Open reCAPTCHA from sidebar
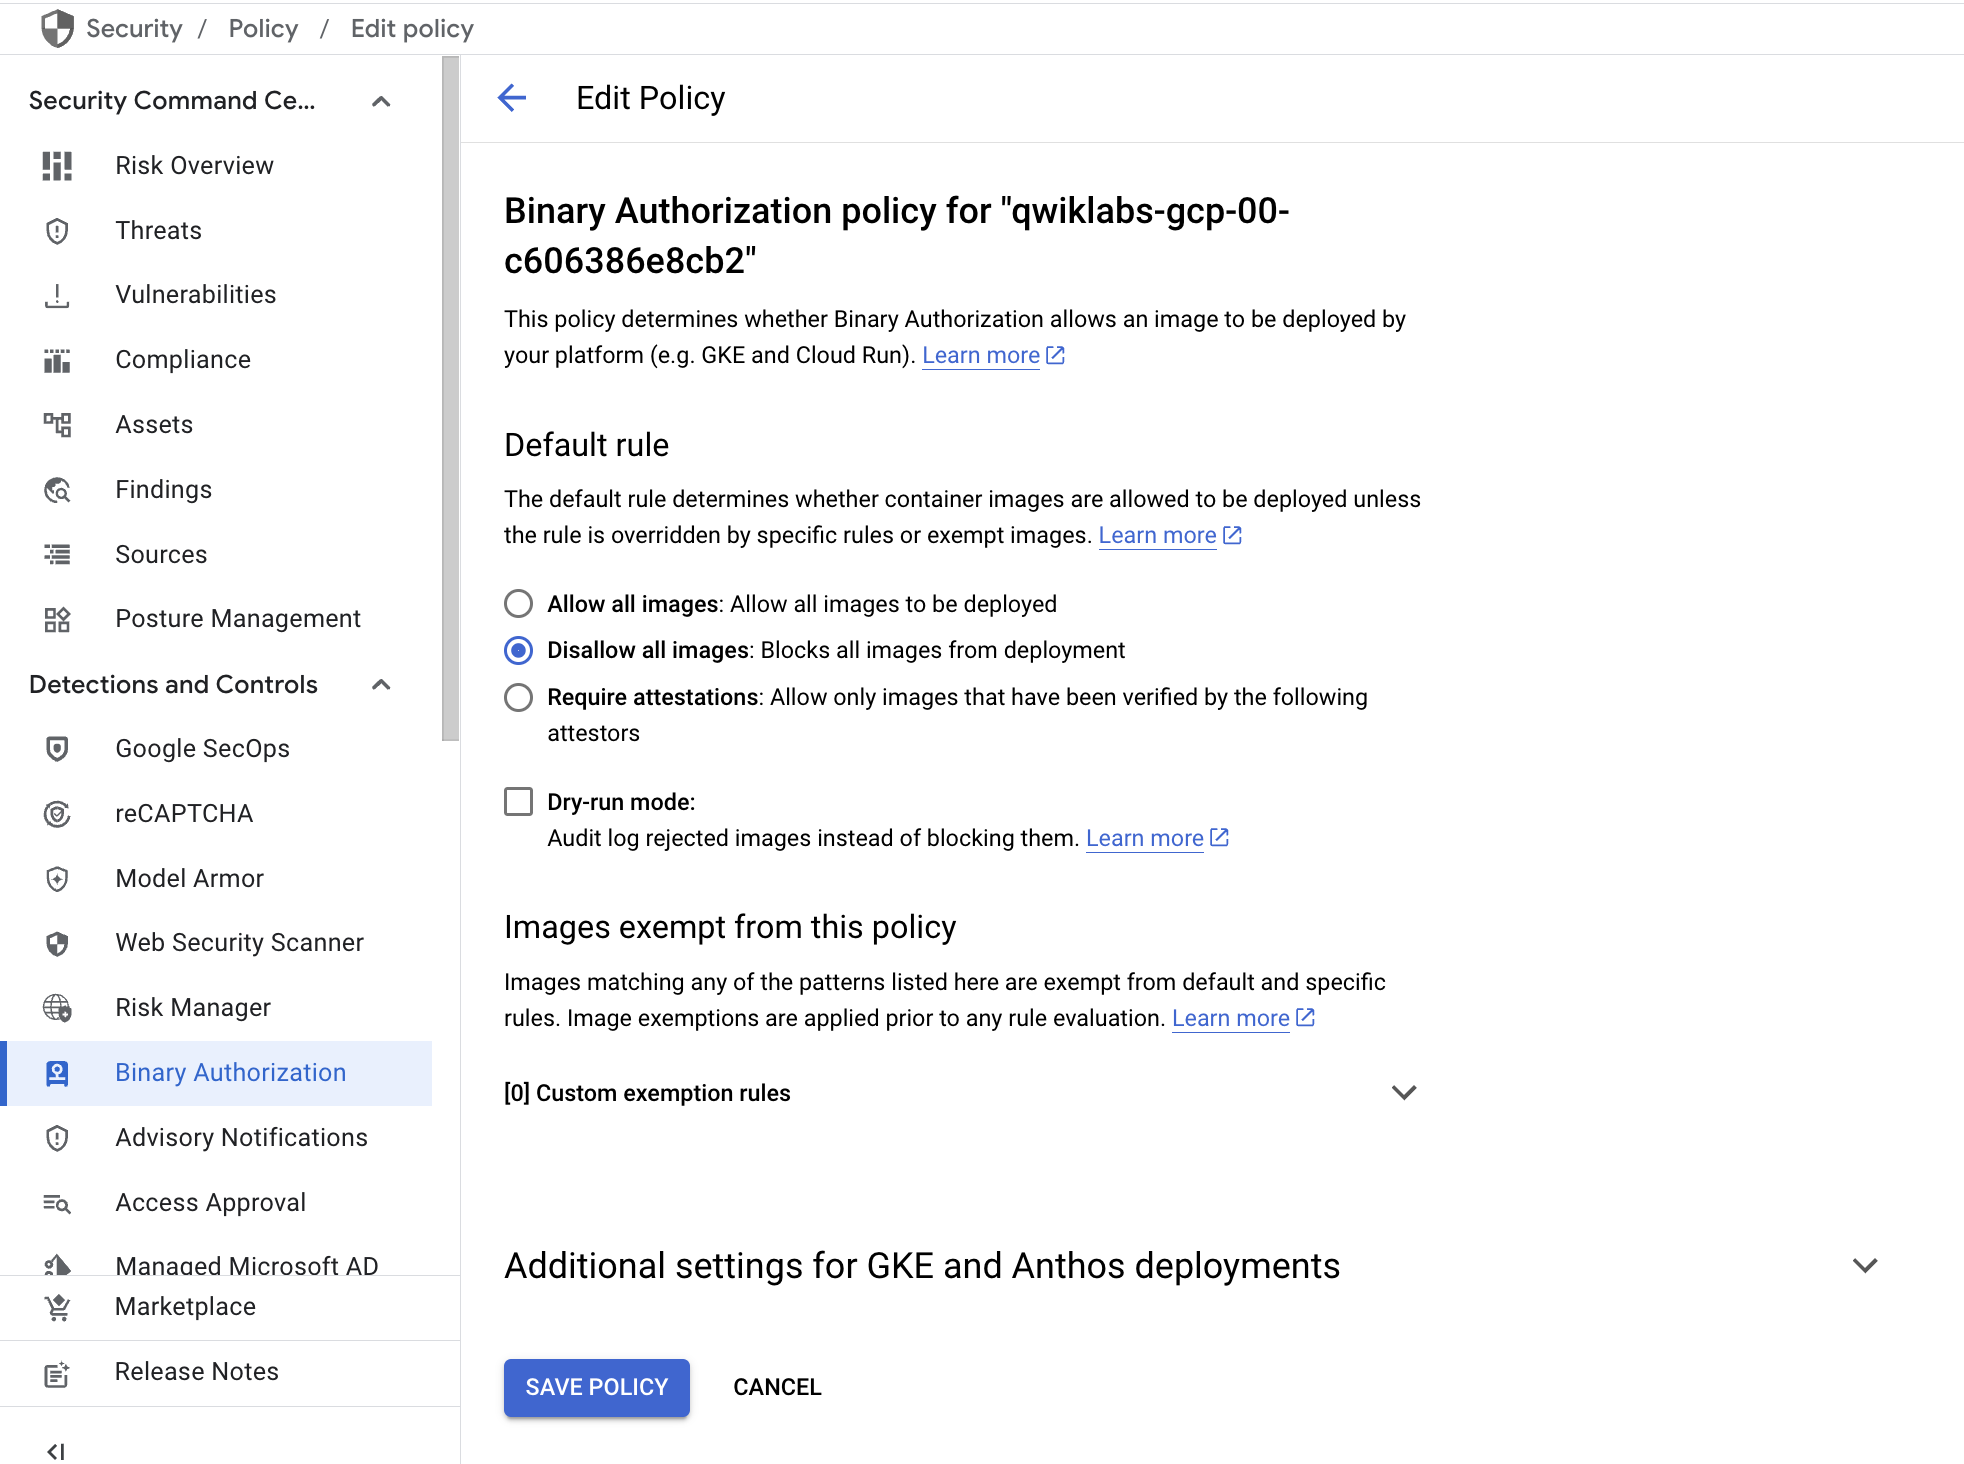Screen dimensions: 1964x1464 click(184, 814)
